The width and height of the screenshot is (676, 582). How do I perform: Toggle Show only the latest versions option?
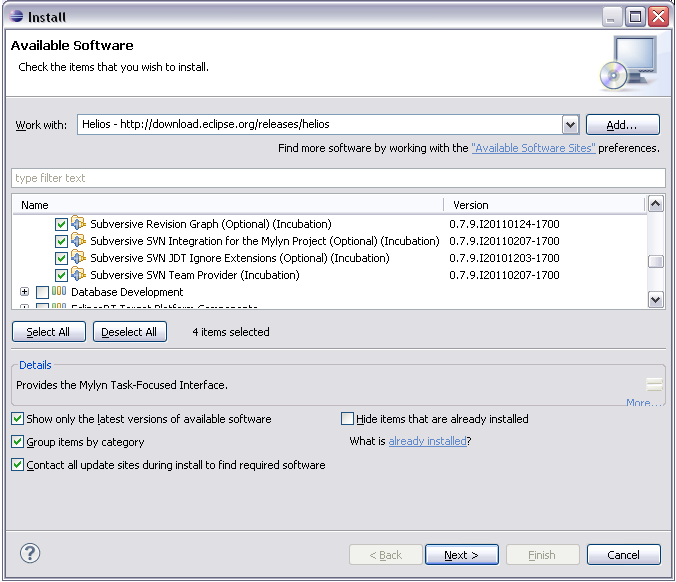[x=17, y=419]
